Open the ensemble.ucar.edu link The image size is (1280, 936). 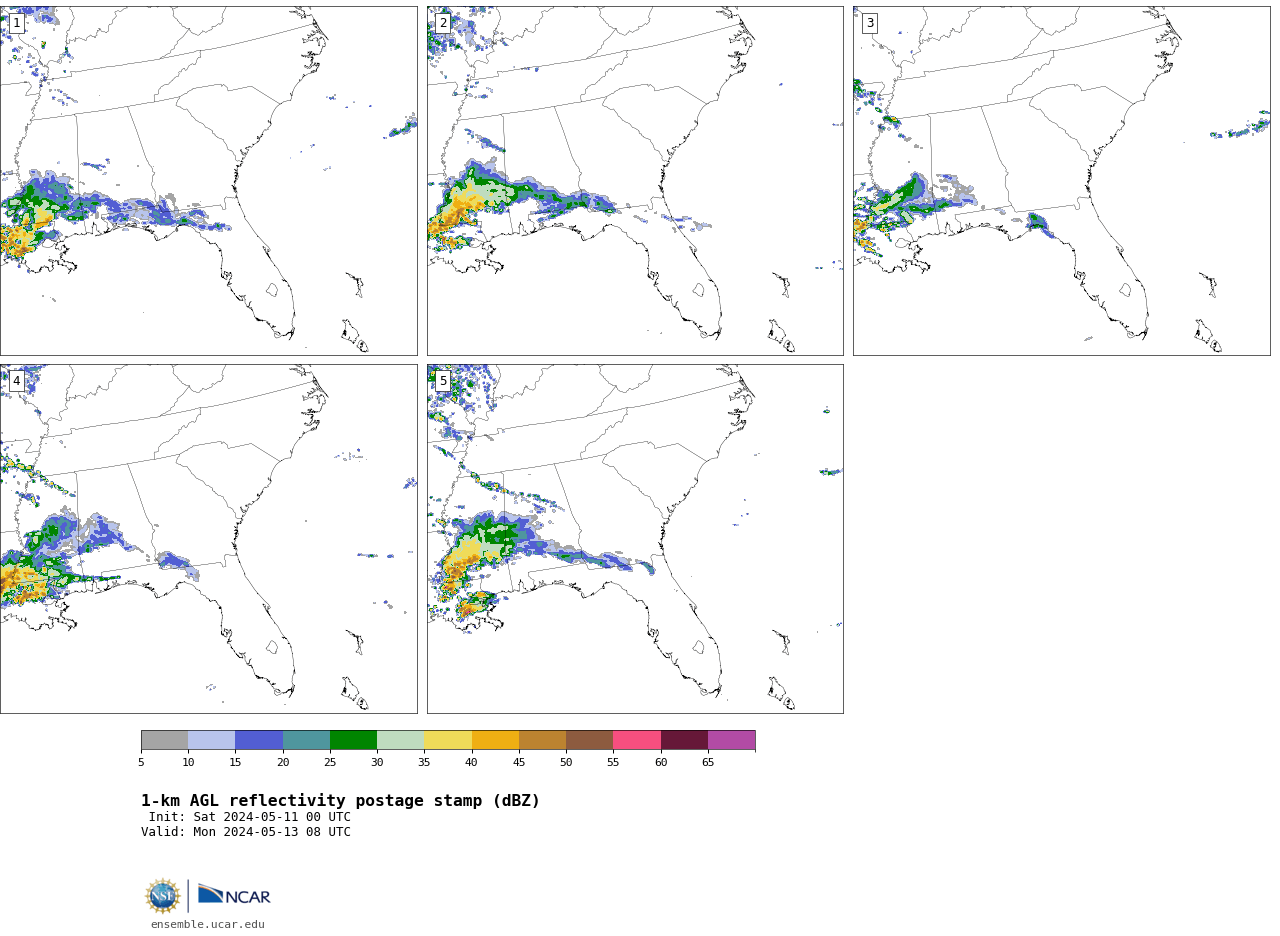[208, 925]
